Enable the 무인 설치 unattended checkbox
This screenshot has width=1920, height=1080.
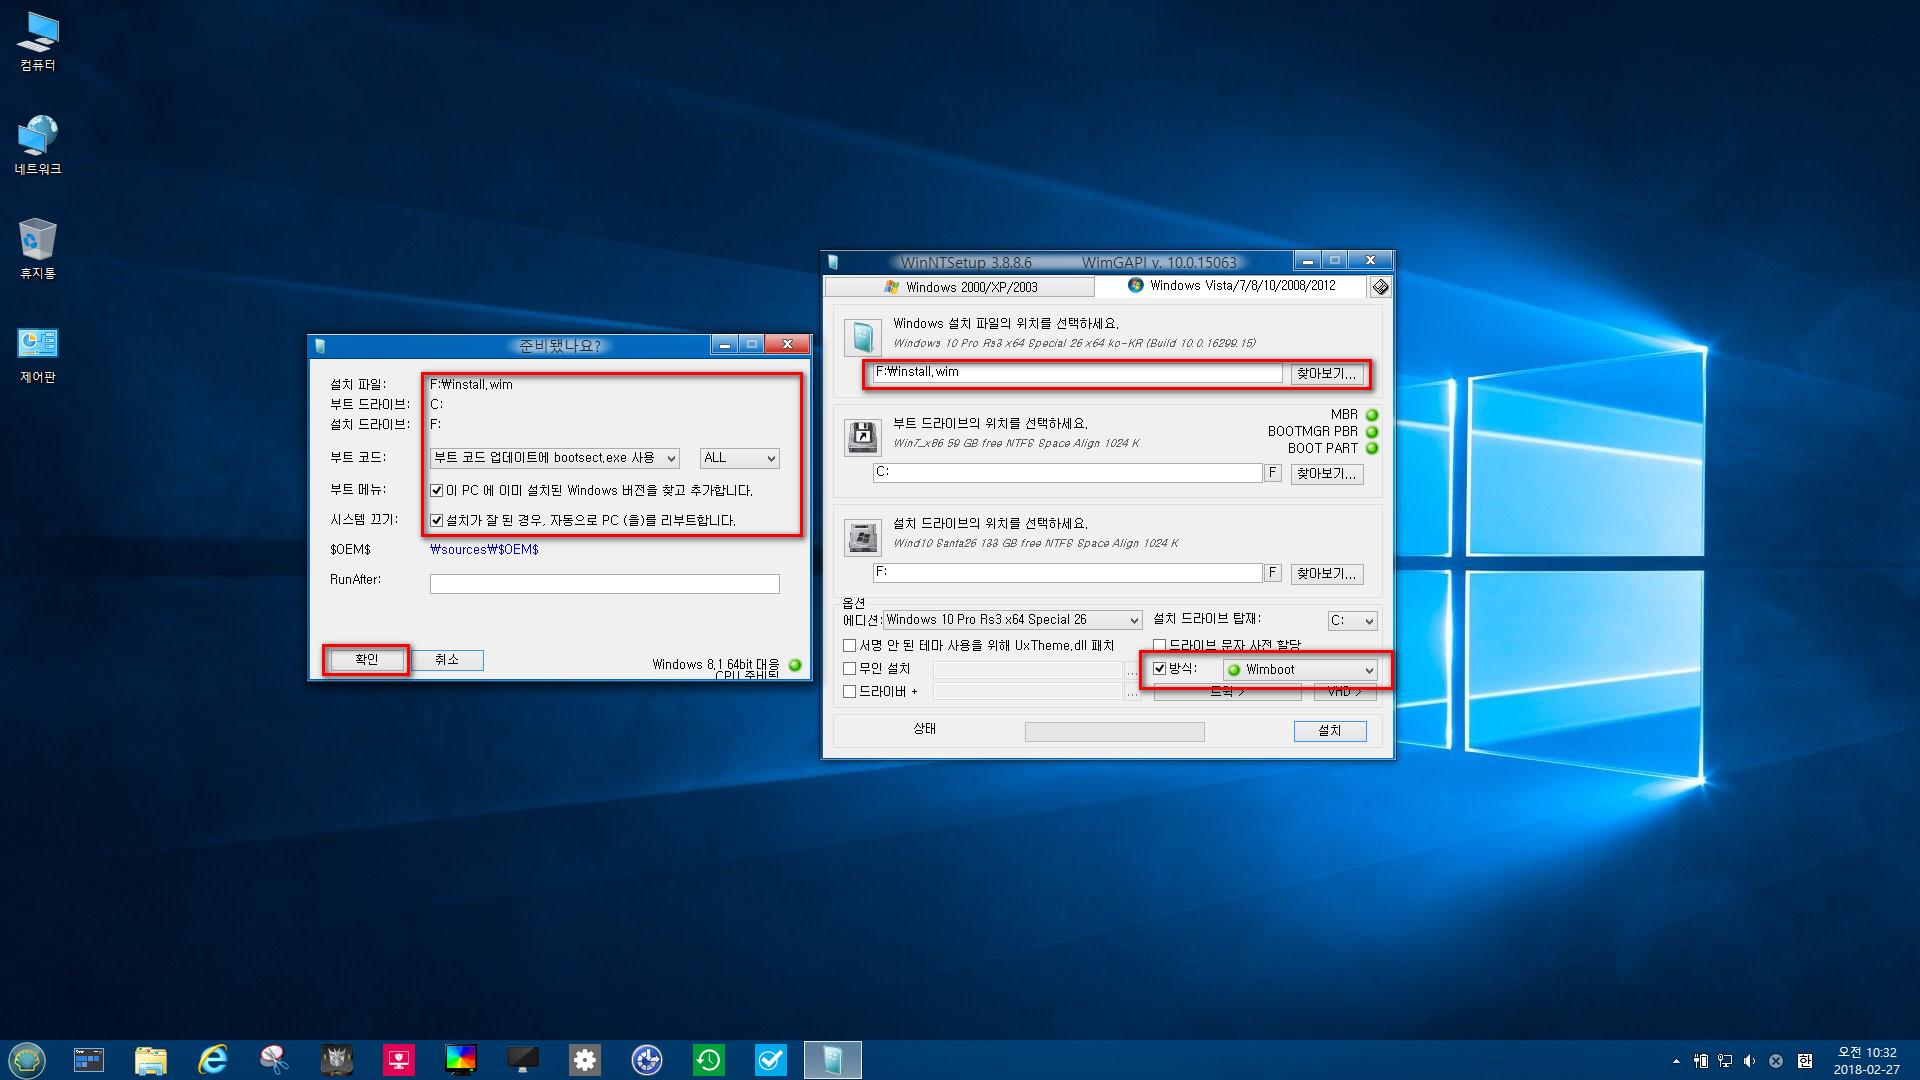coord(849,669)
